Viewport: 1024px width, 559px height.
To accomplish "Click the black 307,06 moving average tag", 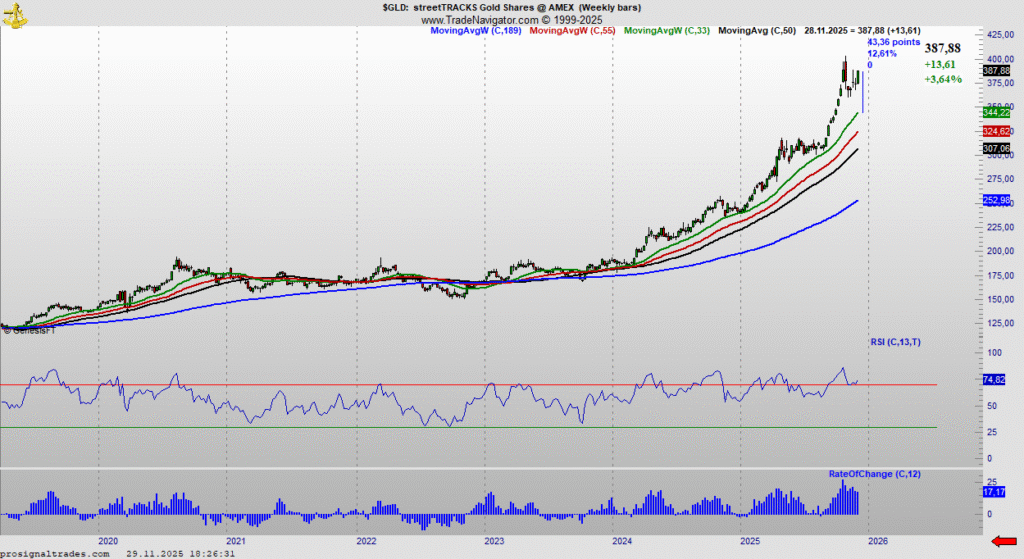I will [996, 149].
